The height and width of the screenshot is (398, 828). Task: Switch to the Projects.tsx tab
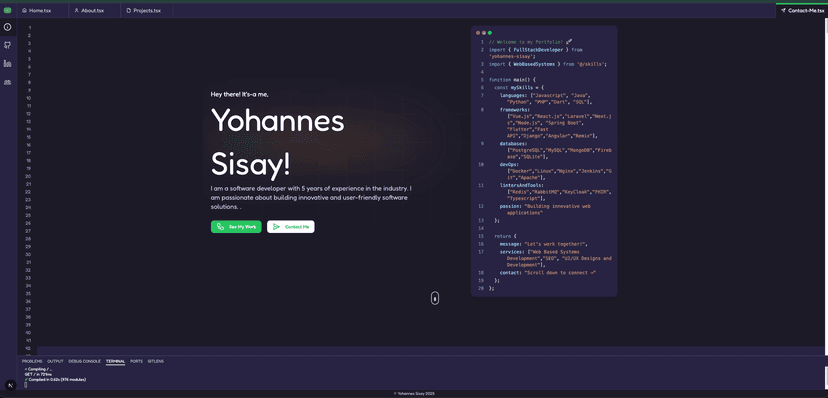pyautogui.click(x=147, y=11)
